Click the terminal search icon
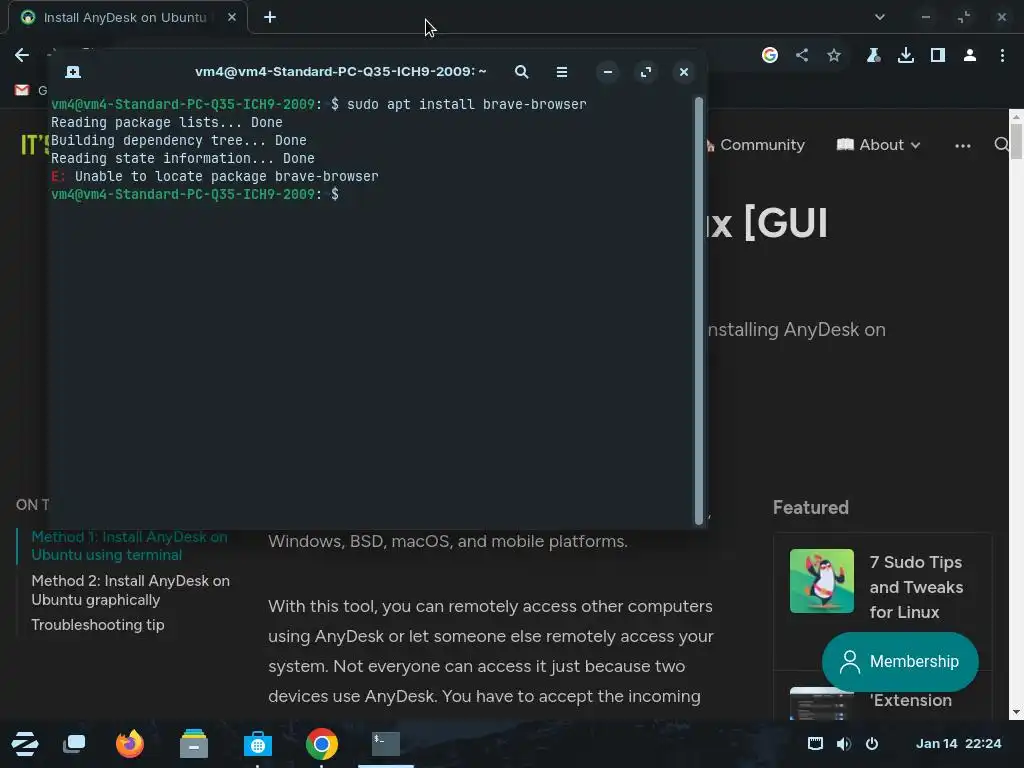 pyautogui.click(x=521, y=72)
